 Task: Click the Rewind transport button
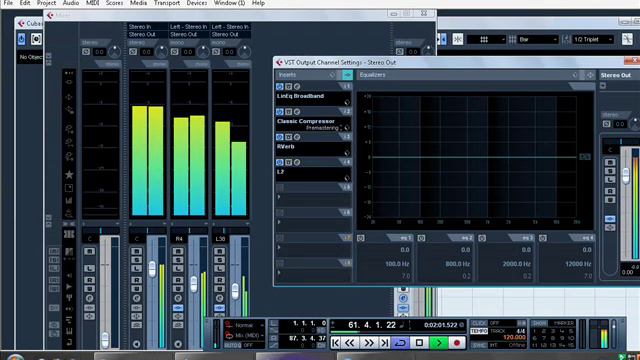pyautogui.click(x=350, y=343)
